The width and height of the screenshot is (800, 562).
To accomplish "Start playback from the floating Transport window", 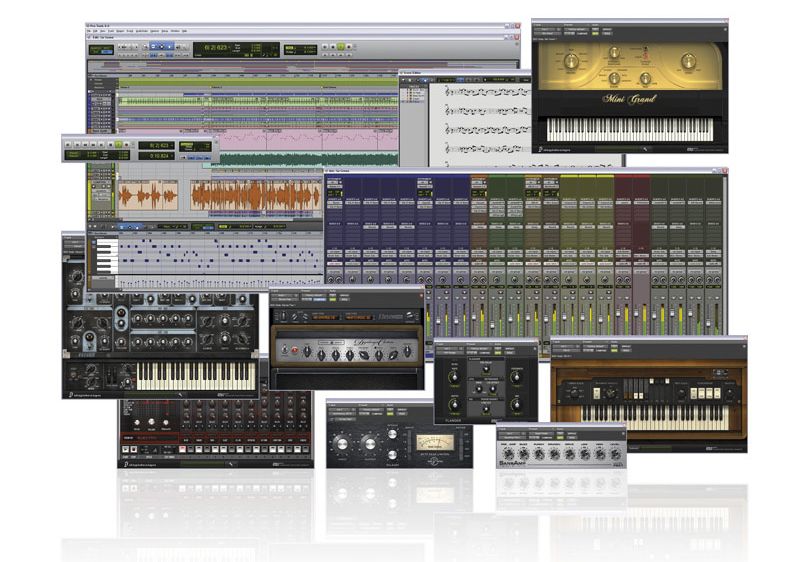I will pyautogui.click(x=118, y=144).
